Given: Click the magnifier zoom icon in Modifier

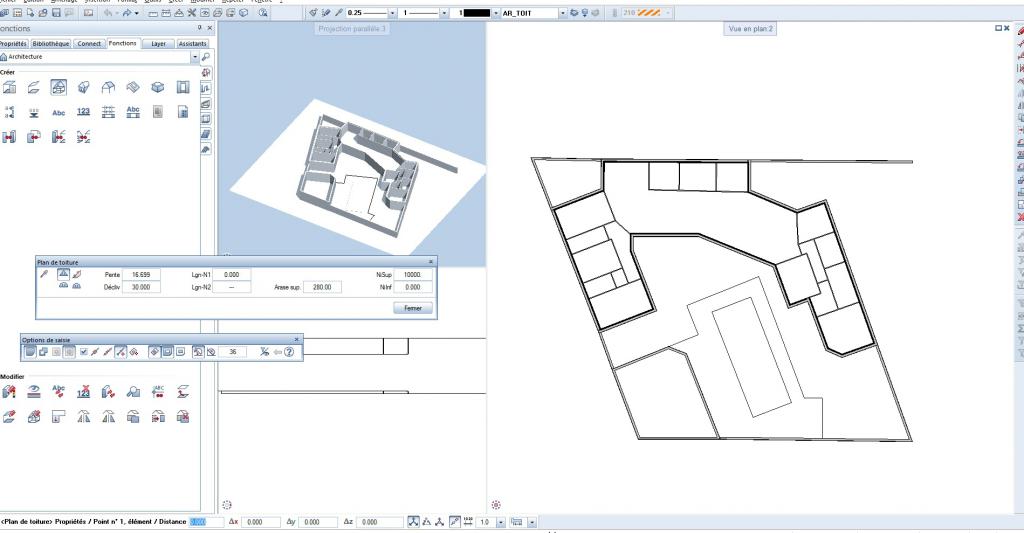Looking at the screenshot, I should point(133,391).
